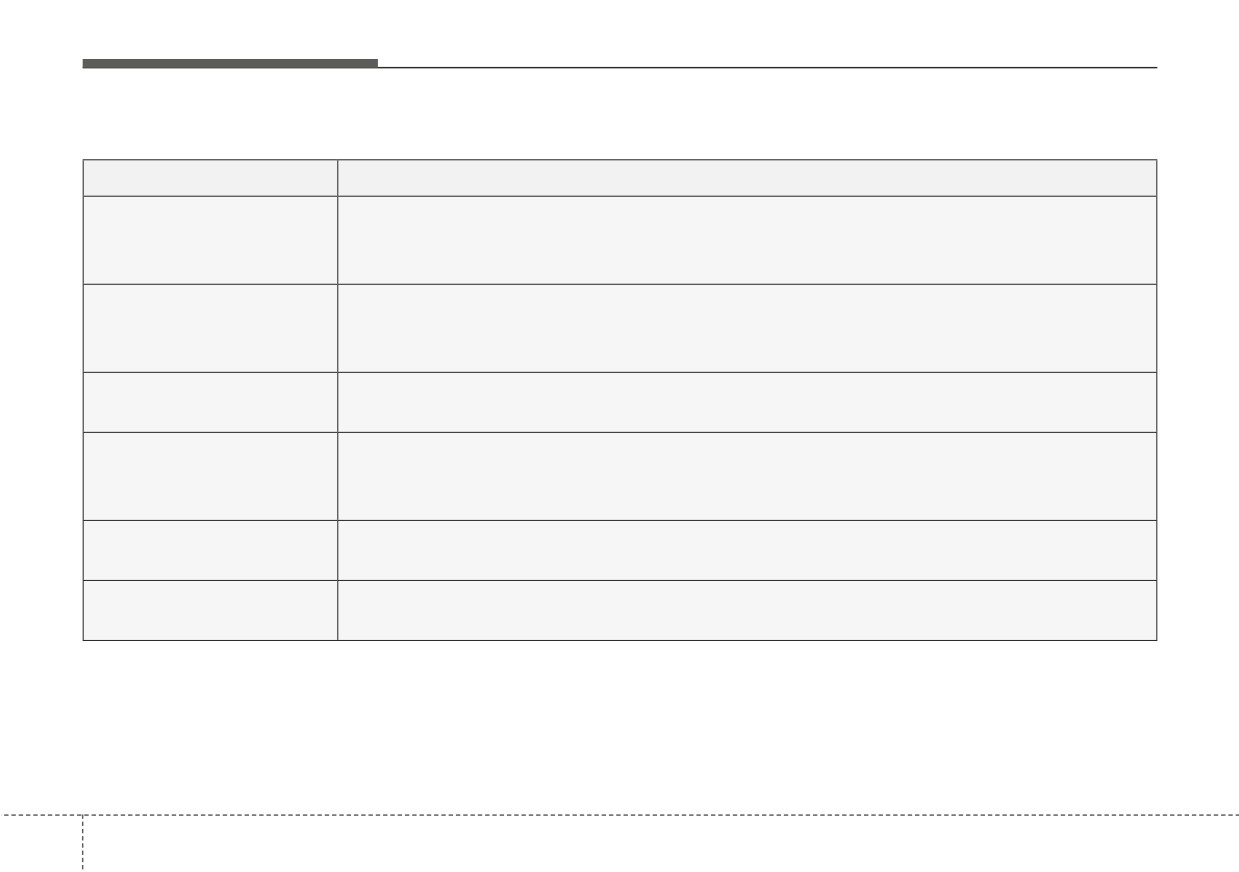Click the blank page area beneath the table
The height and width of the screenshot is (872, 1239).
coord(619,725)
